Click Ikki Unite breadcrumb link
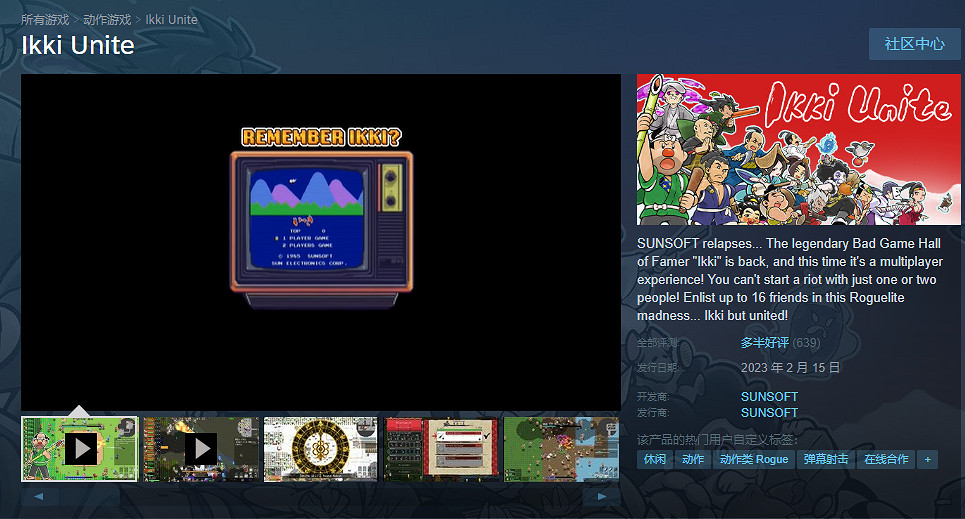The width and height of the screenshot is (965, 519). tap(172, 19)
